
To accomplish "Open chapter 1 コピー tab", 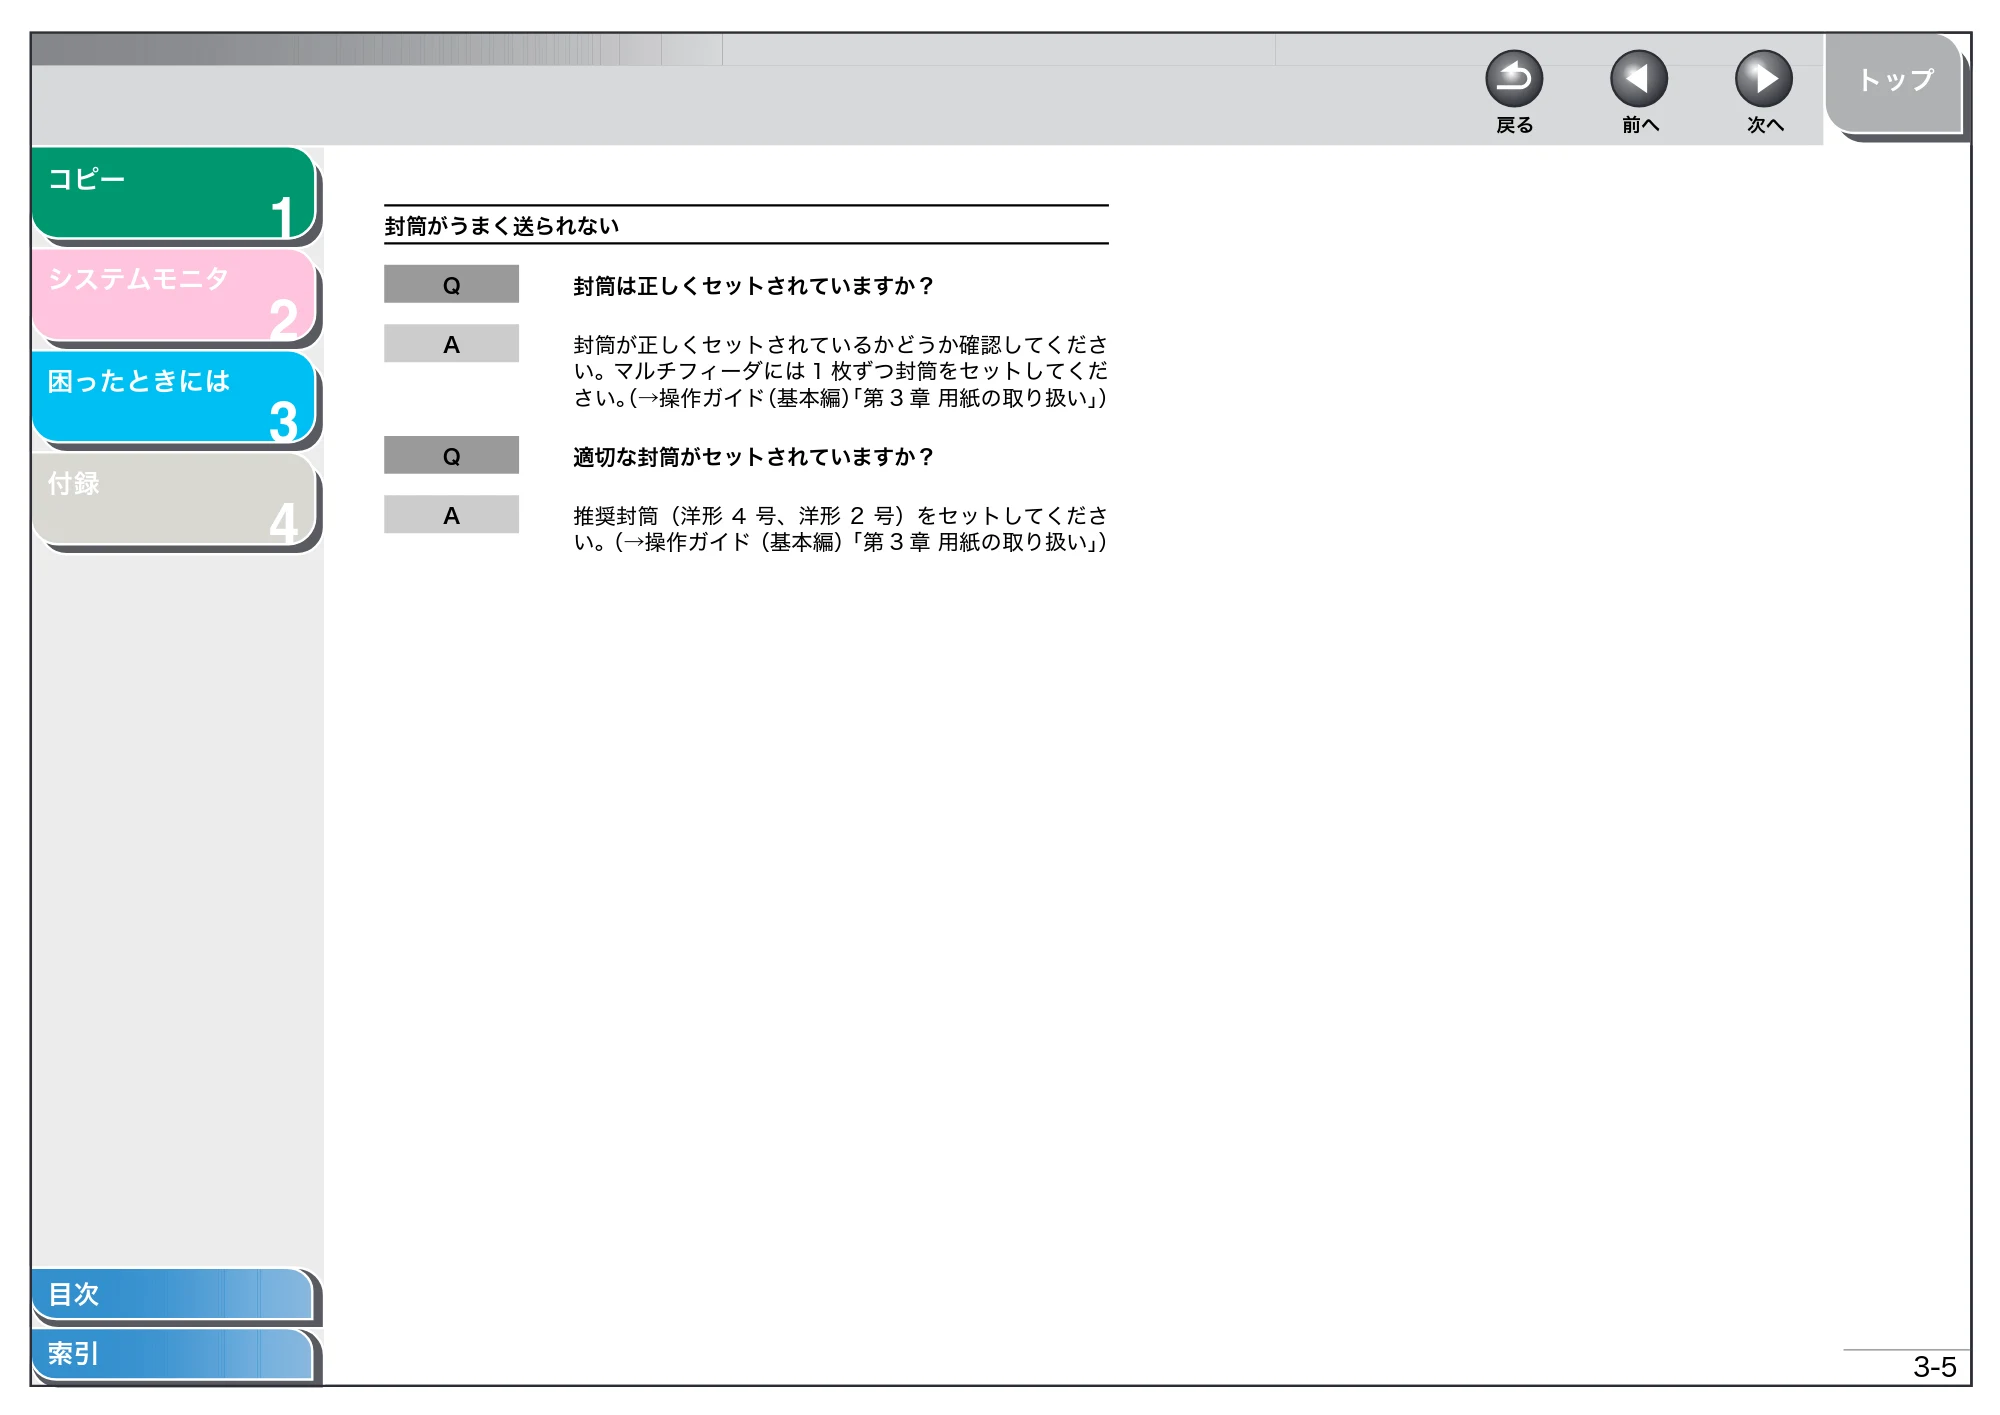I will coord(174,193).
